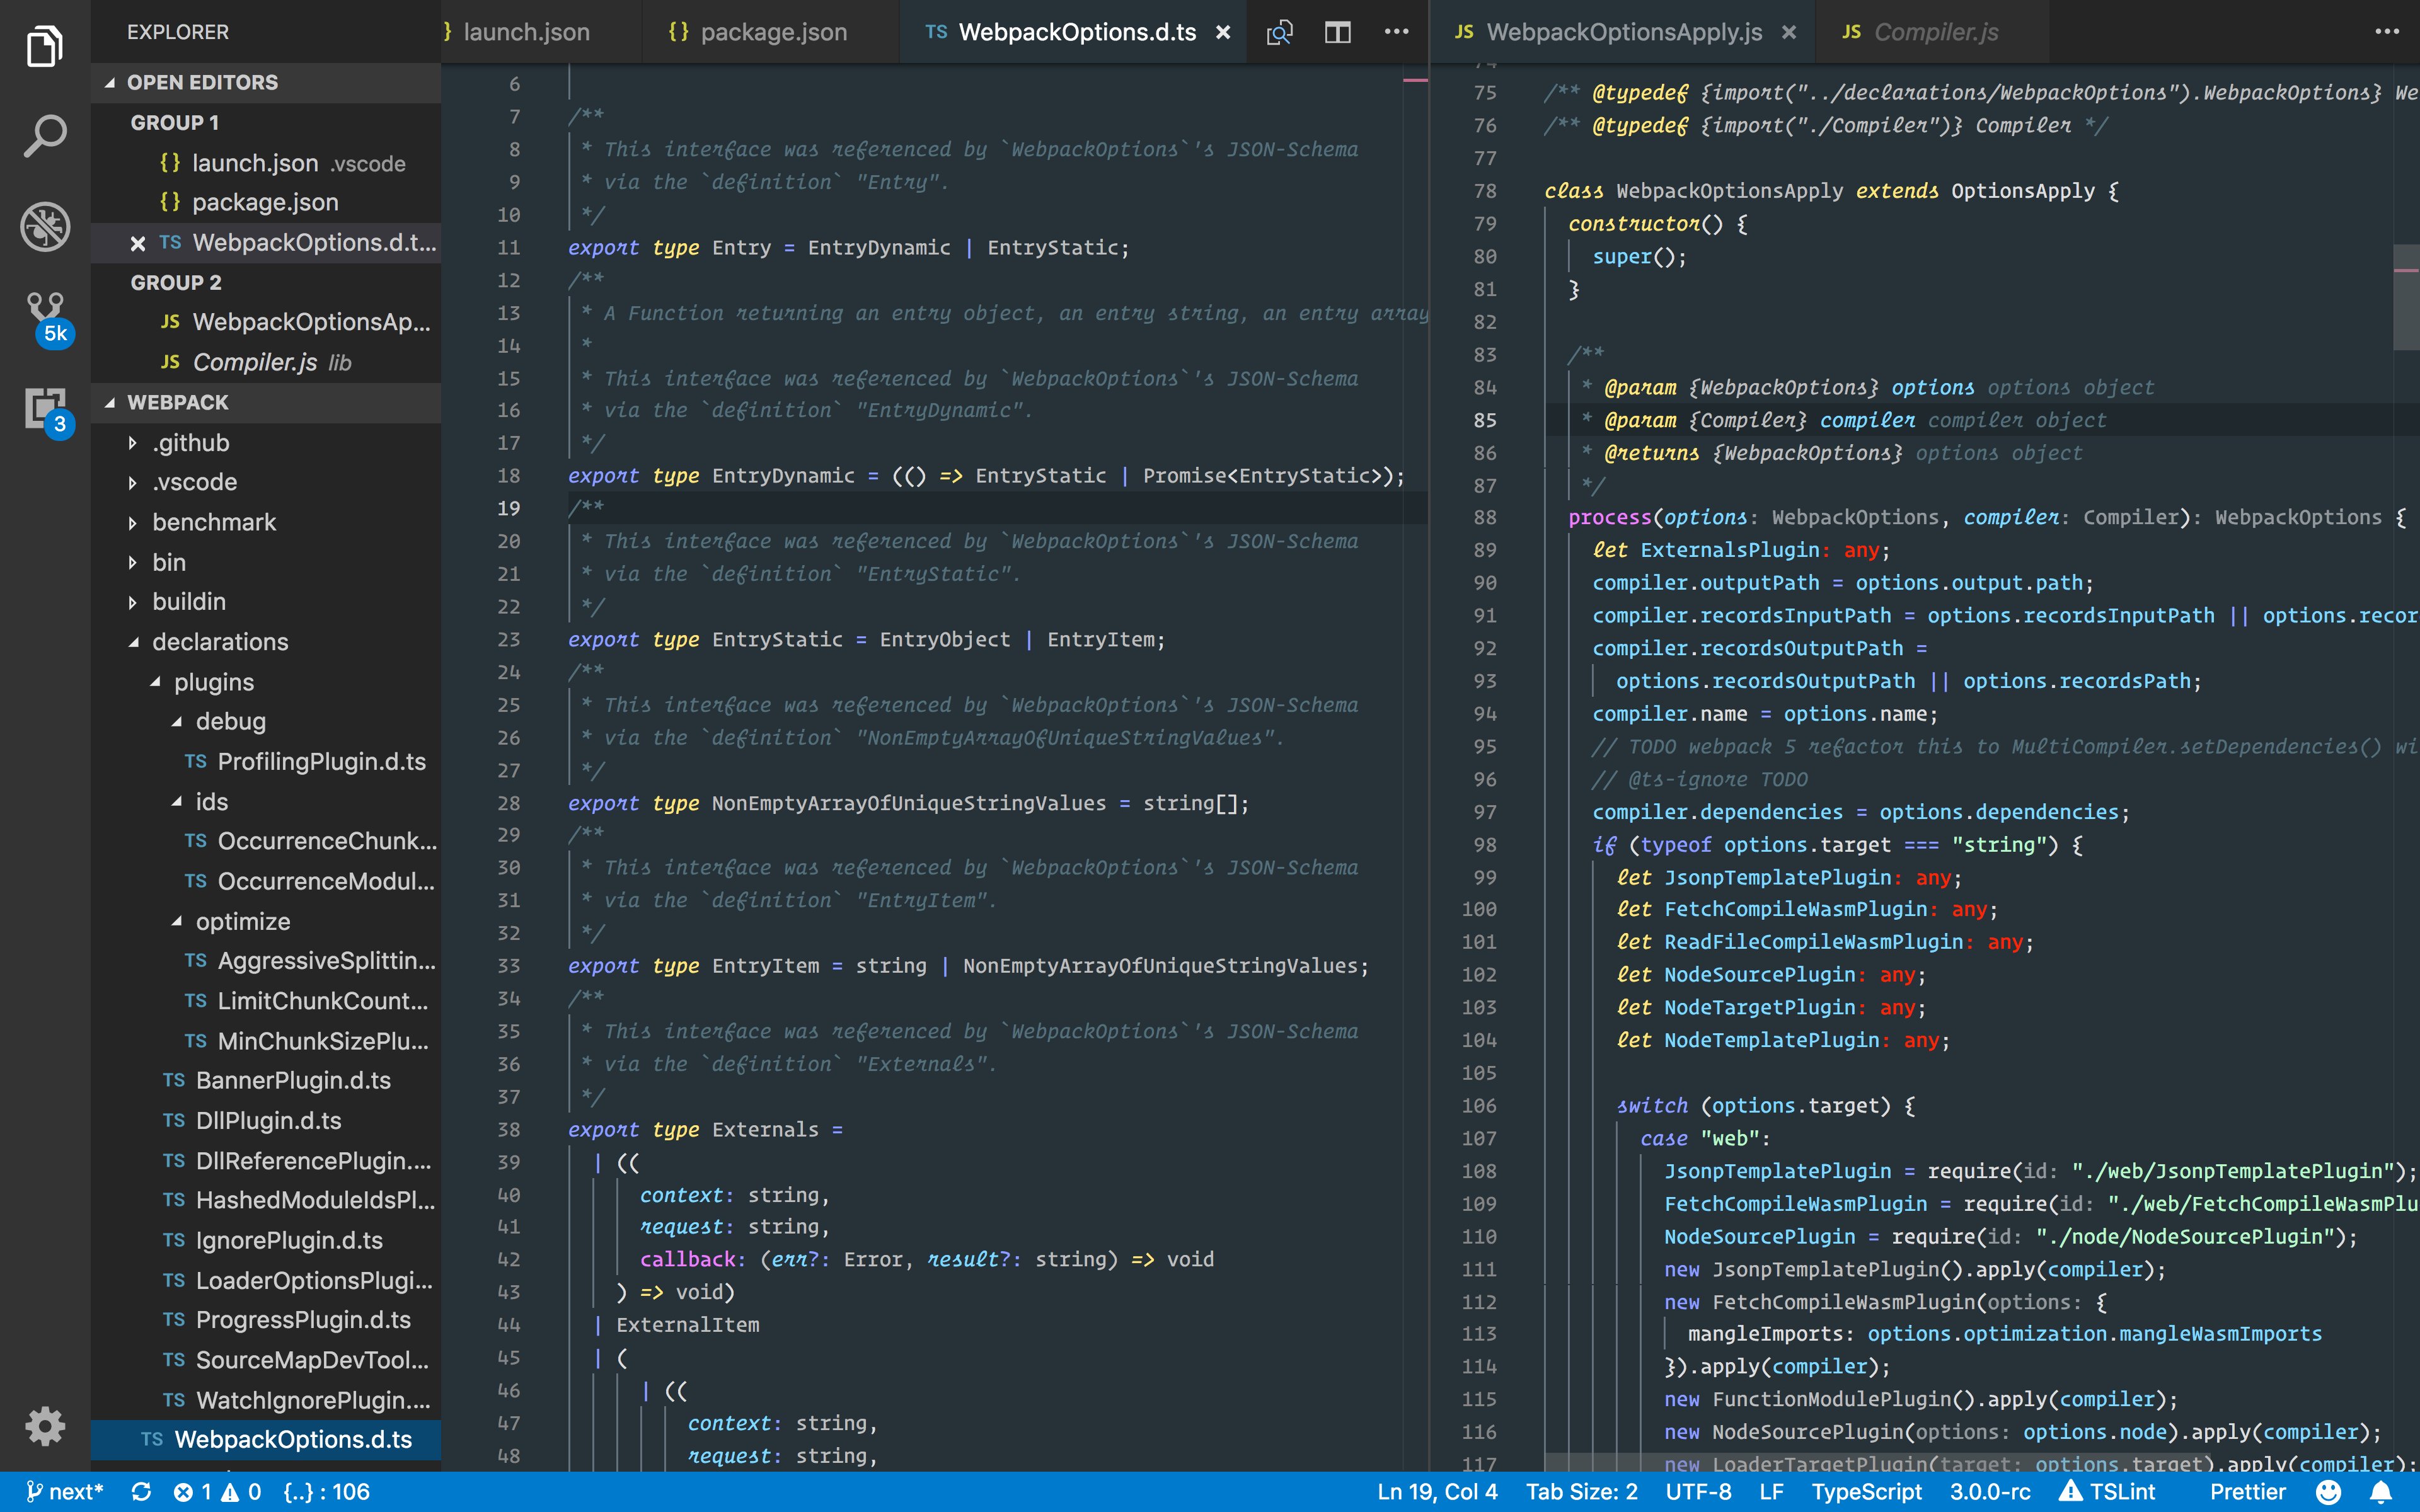Open the Explorer files view
This screenshot has width=2420, height=1512.
[45, 45]
